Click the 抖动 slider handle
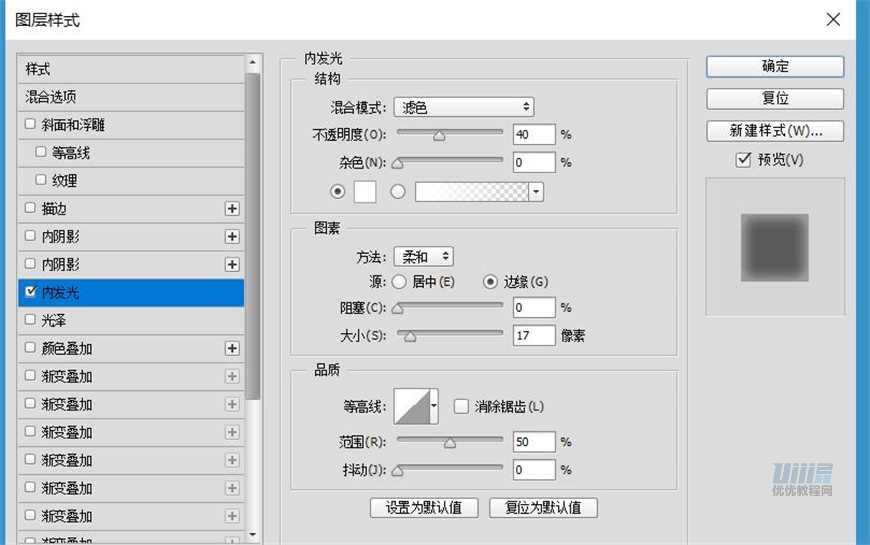Screen dimensions: 870x545 [397, 471]
